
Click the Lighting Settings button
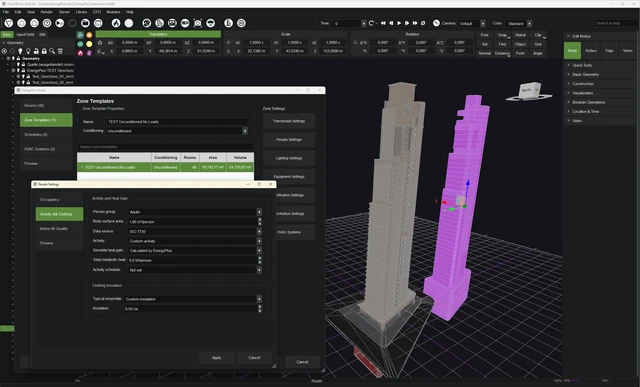coord(289,158)
